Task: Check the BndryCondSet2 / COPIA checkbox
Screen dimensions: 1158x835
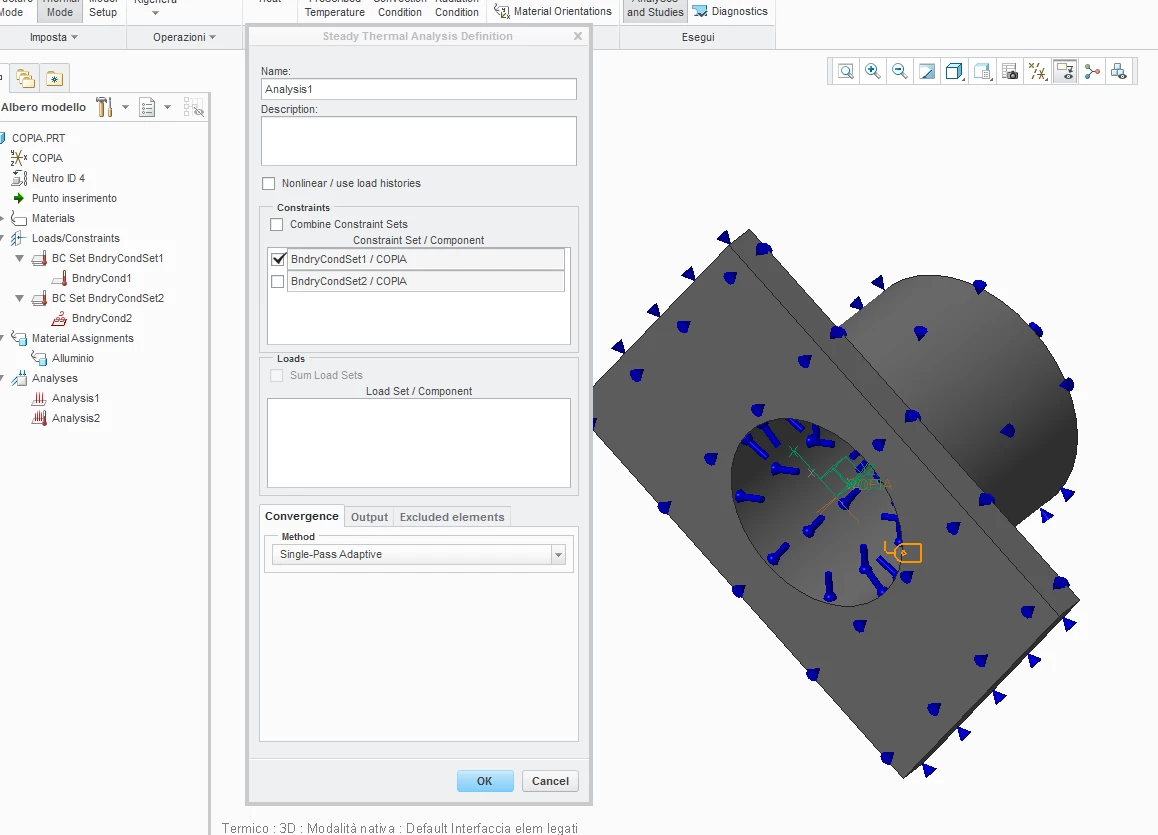Action: click(x=278, y=281)
